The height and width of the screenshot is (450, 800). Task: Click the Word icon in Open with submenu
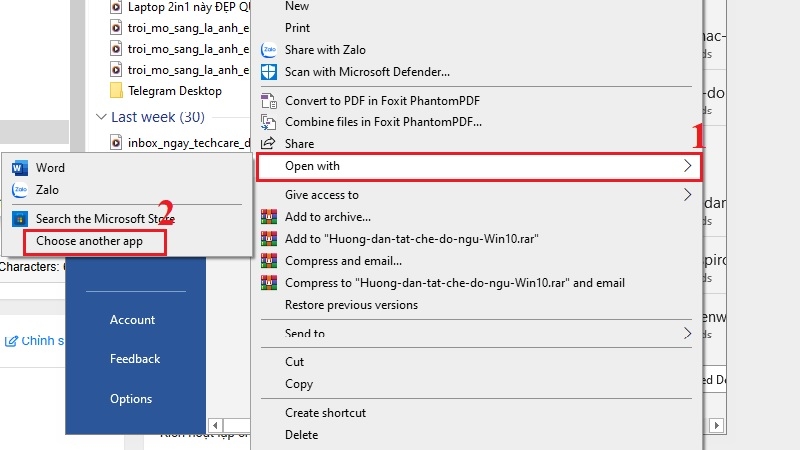coord(20,168)
